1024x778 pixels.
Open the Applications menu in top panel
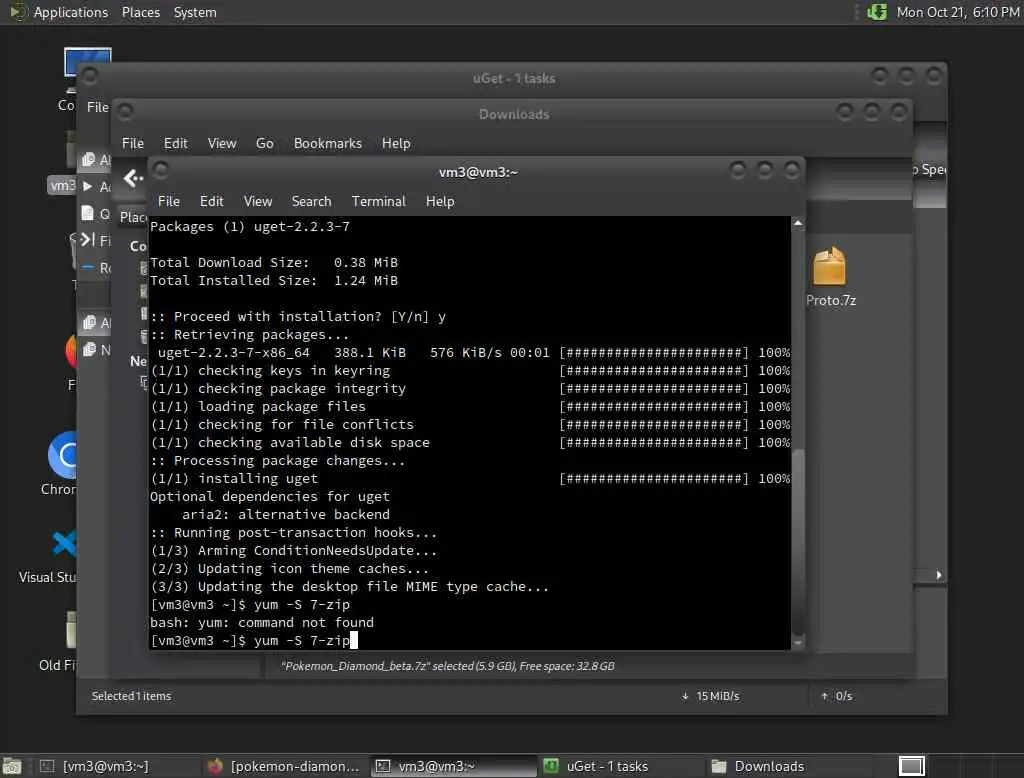(71, 12)
